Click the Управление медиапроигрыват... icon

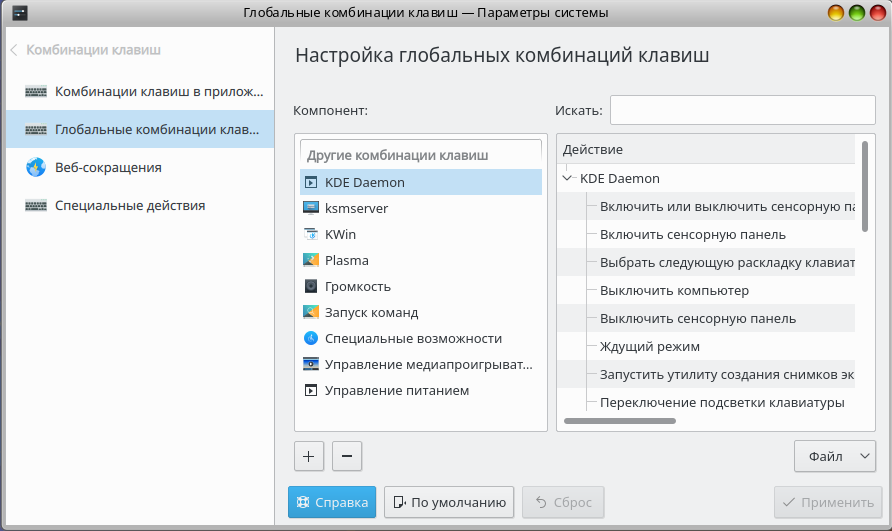(x=311, y=364)
